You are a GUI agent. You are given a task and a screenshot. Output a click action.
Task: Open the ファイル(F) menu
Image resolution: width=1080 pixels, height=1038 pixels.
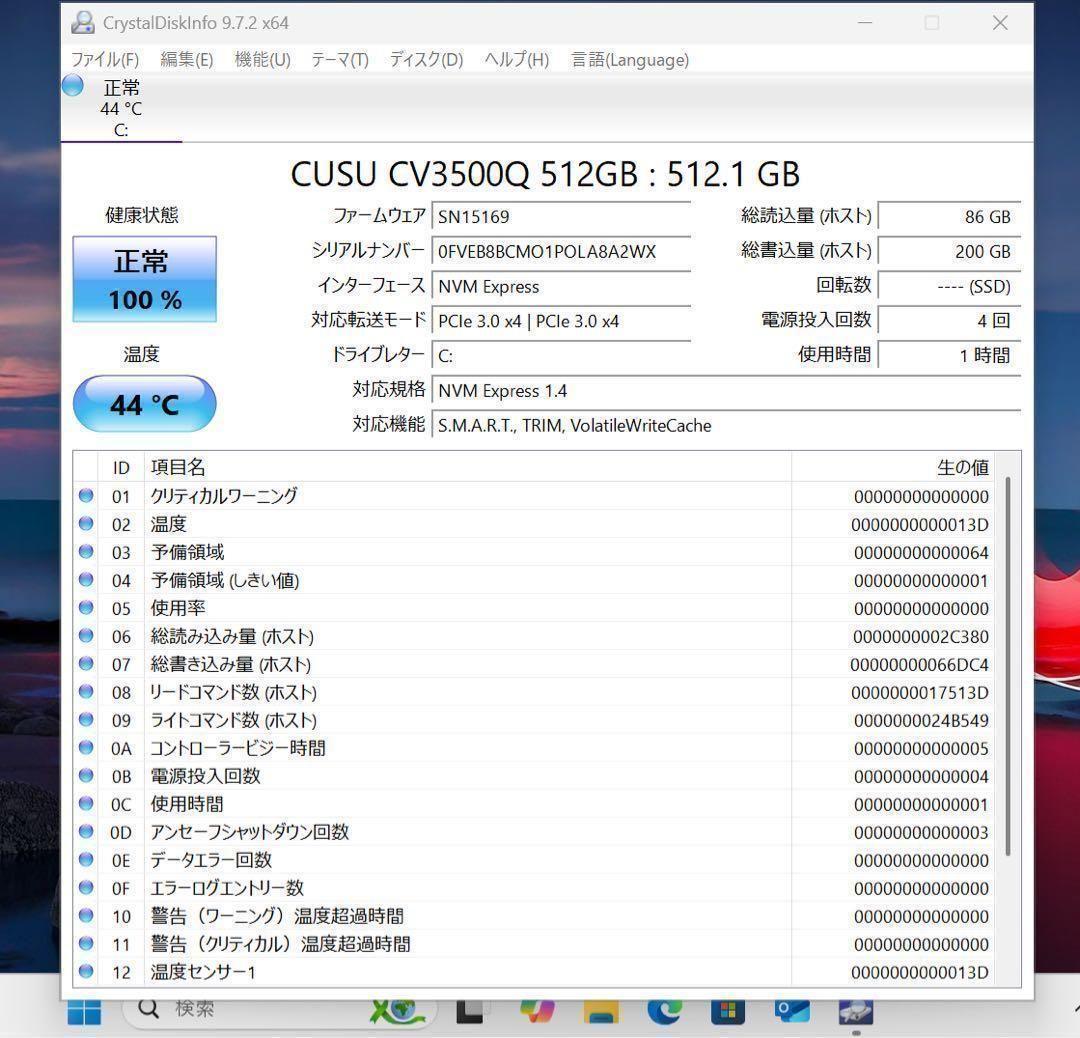click(x=102, y=60)
